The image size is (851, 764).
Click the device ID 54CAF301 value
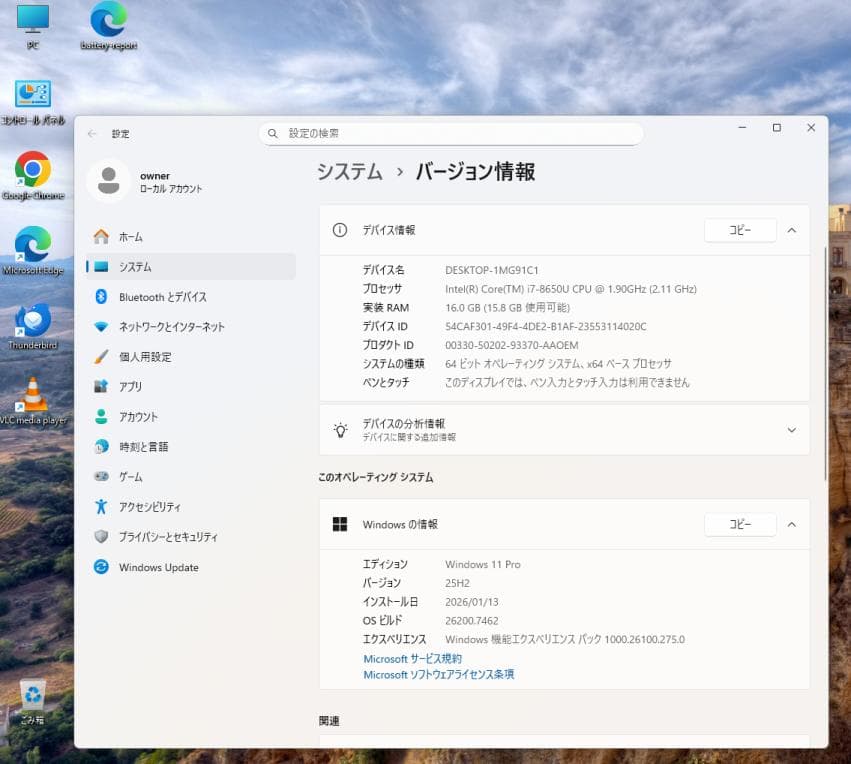pos(545,326)
